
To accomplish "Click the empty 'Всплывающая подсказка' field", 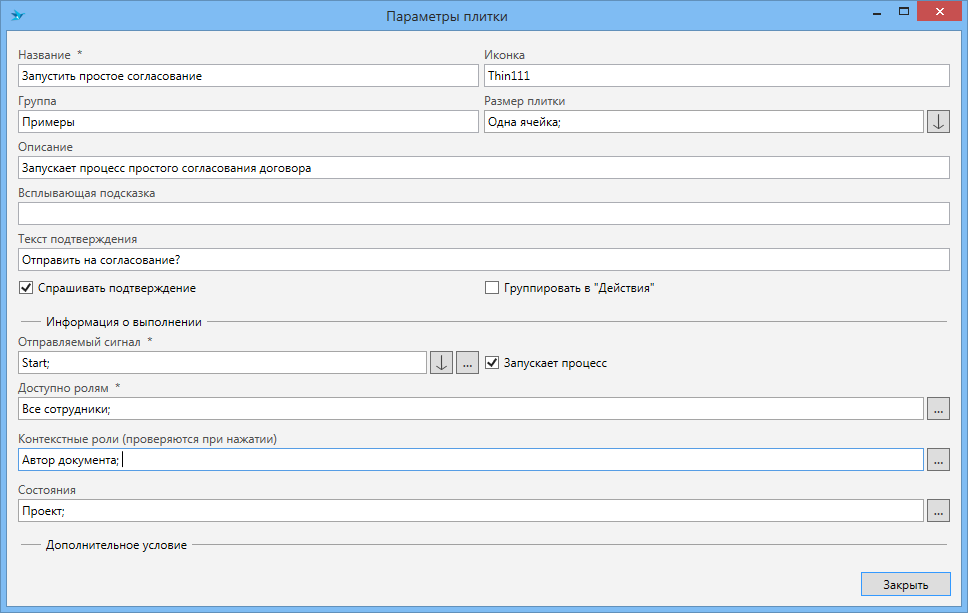I will pos(483,214).
